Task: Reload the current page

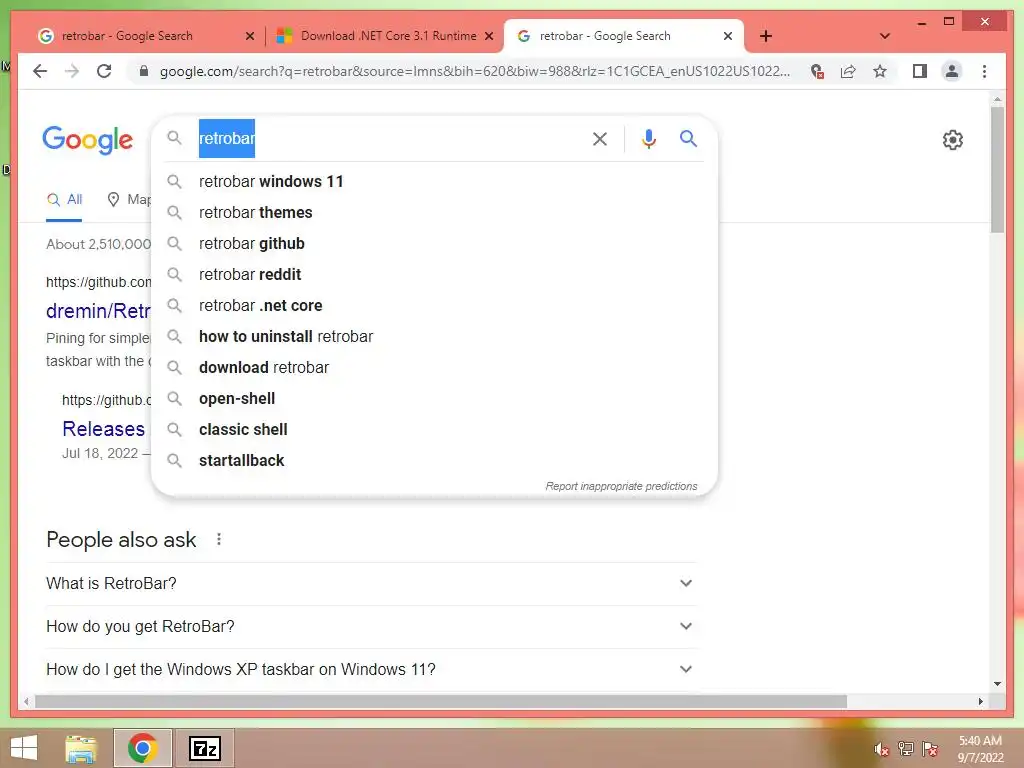Action: [104, 71]
